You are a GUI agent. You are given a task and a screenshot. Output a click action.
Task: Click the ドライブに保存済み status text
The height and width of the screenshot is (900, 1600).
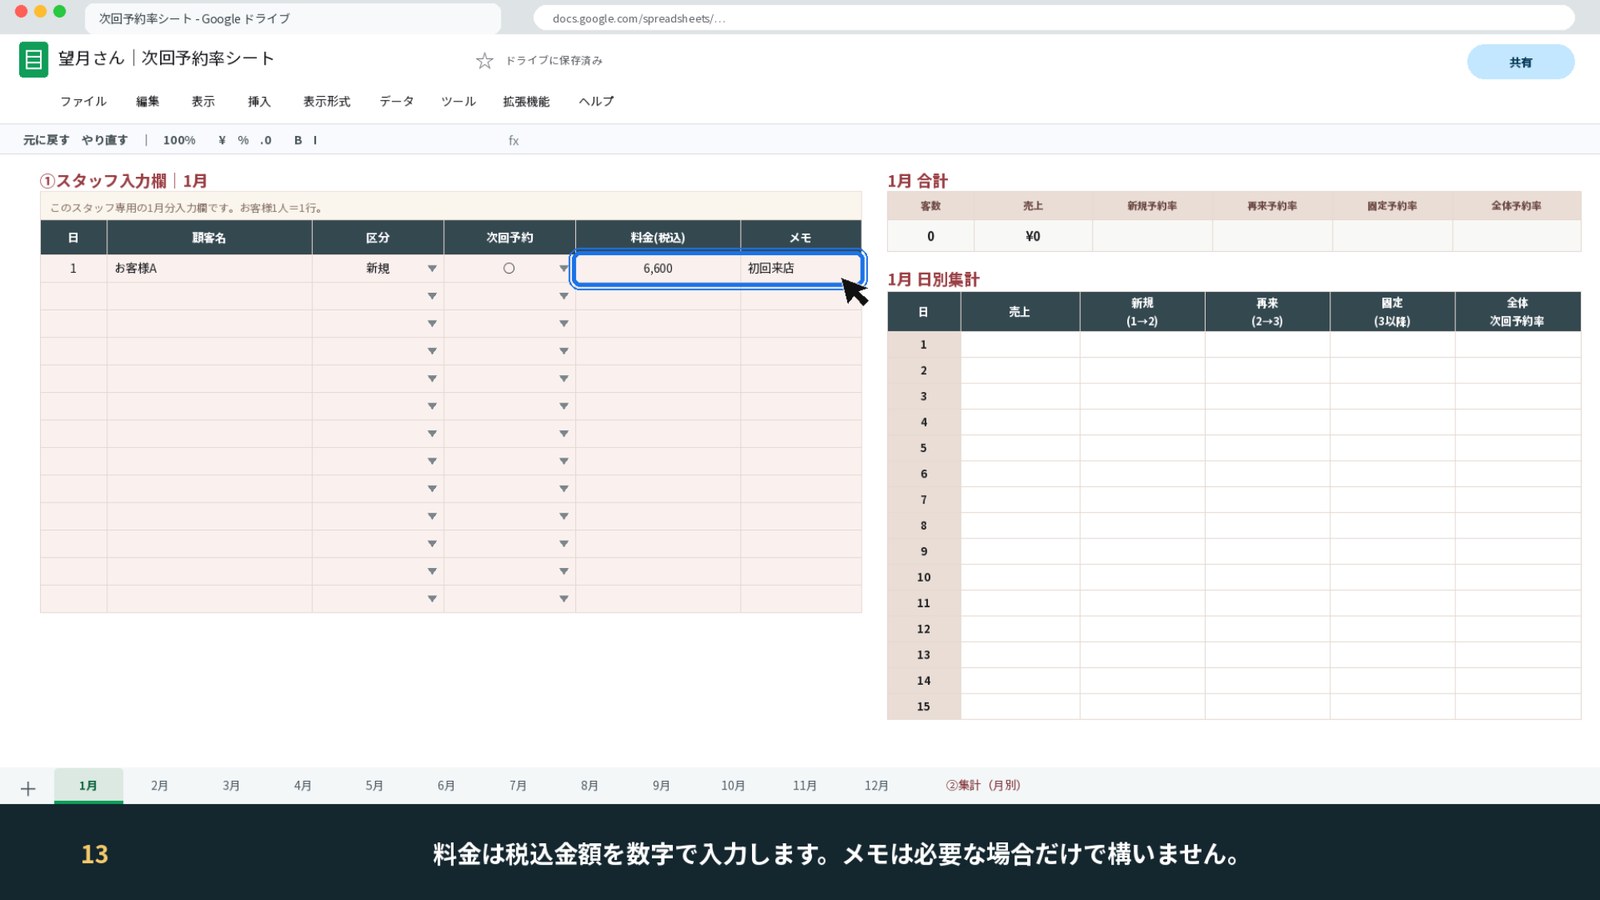pyautogui.click(x=554, y=61)
